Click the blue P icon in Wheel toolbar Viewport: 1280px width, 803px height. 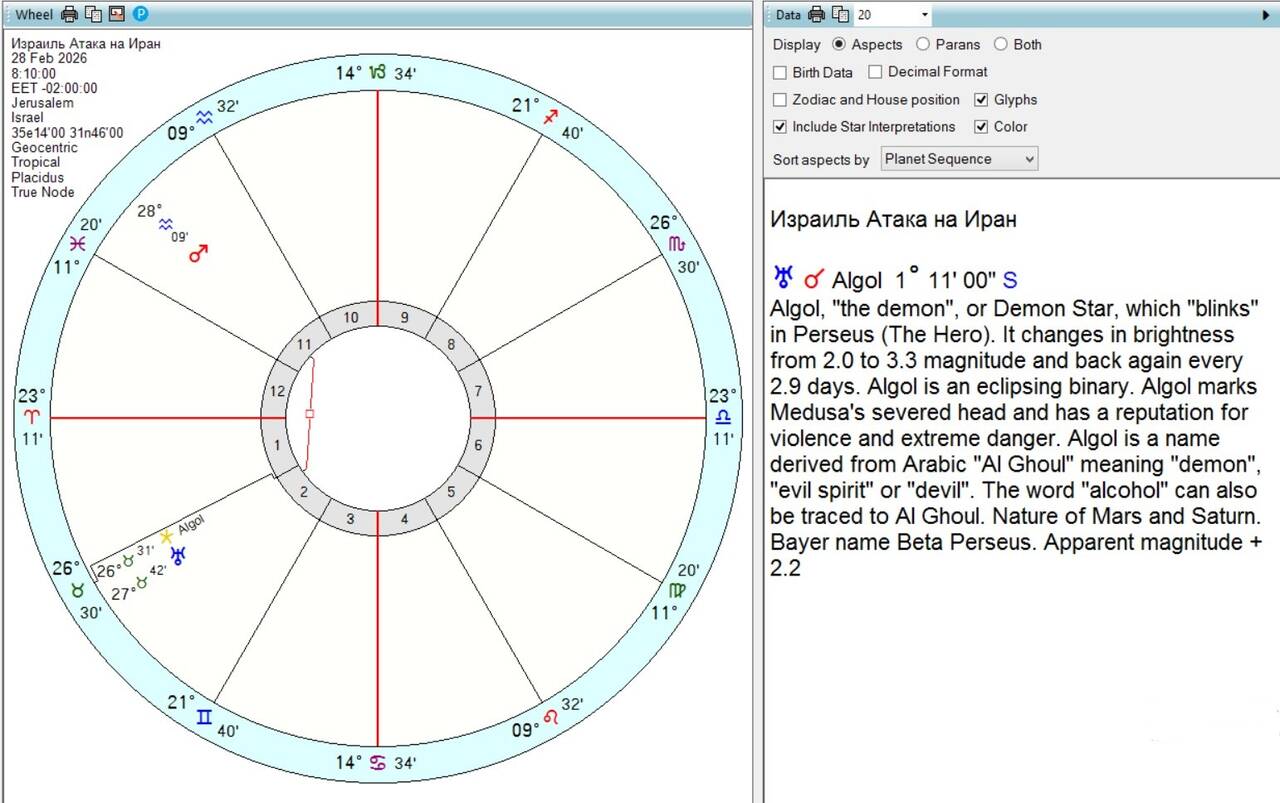[x=141, y=14]
